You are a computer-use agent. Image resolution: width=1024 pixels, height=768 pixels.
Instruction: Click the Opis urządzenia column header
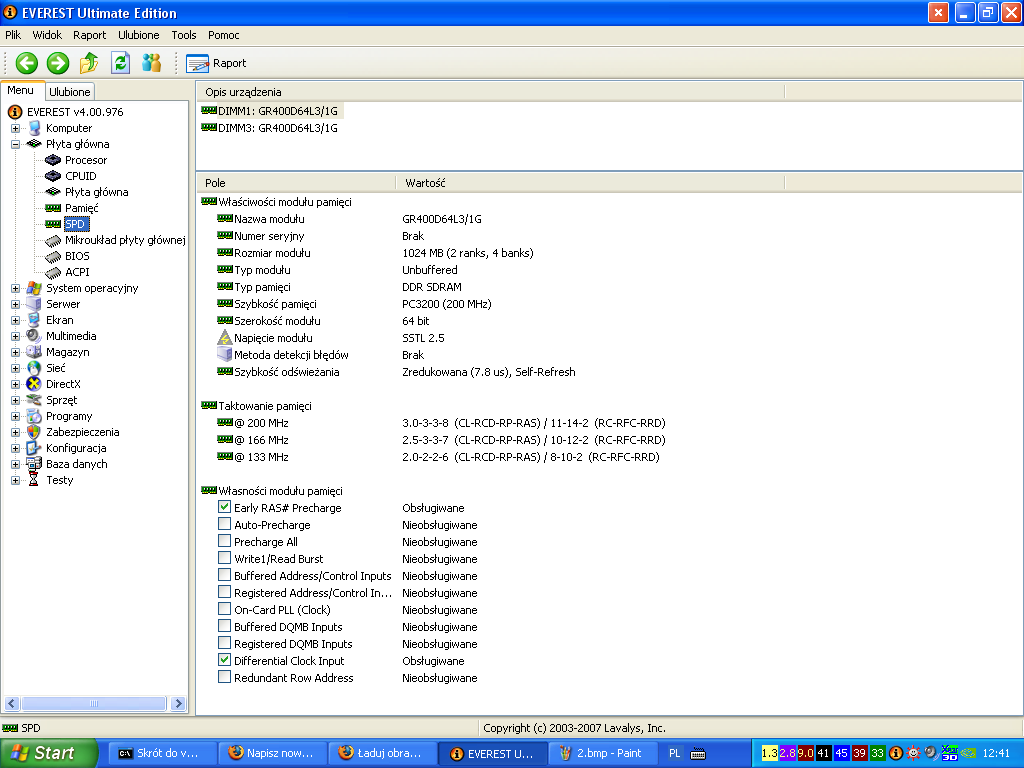coord(490,92)
